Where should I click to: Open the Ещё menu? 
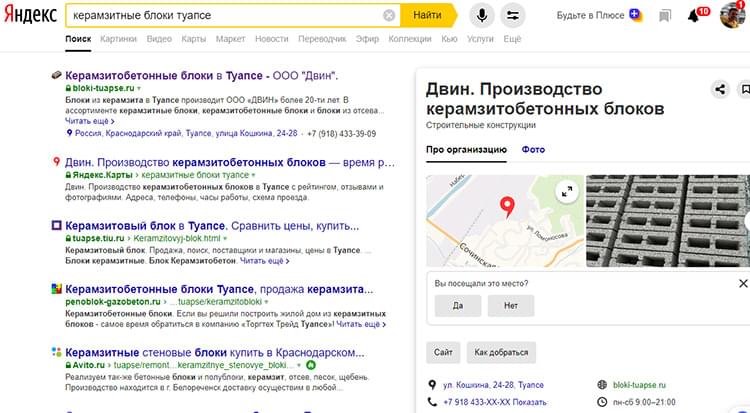pyautogui.click(x=512, y=39)
